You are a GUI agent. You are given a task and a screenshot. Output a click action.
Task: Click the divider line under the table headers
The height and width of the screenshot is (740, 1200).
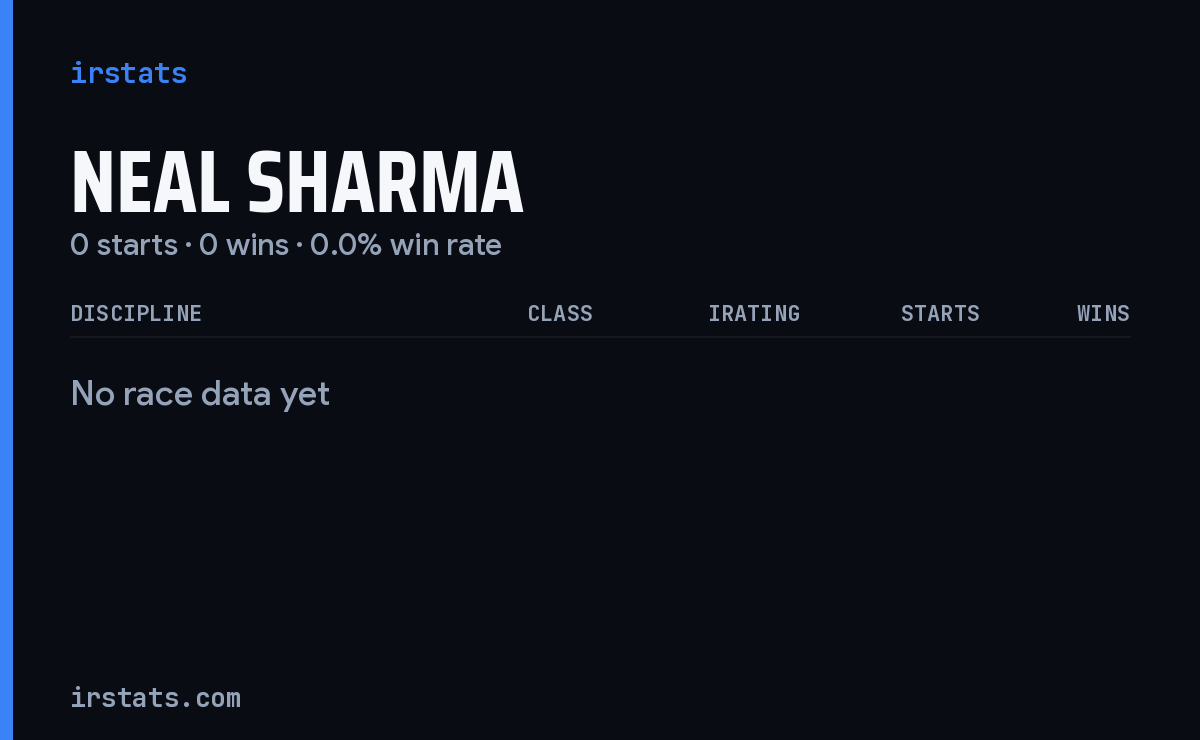pos(600,337)
